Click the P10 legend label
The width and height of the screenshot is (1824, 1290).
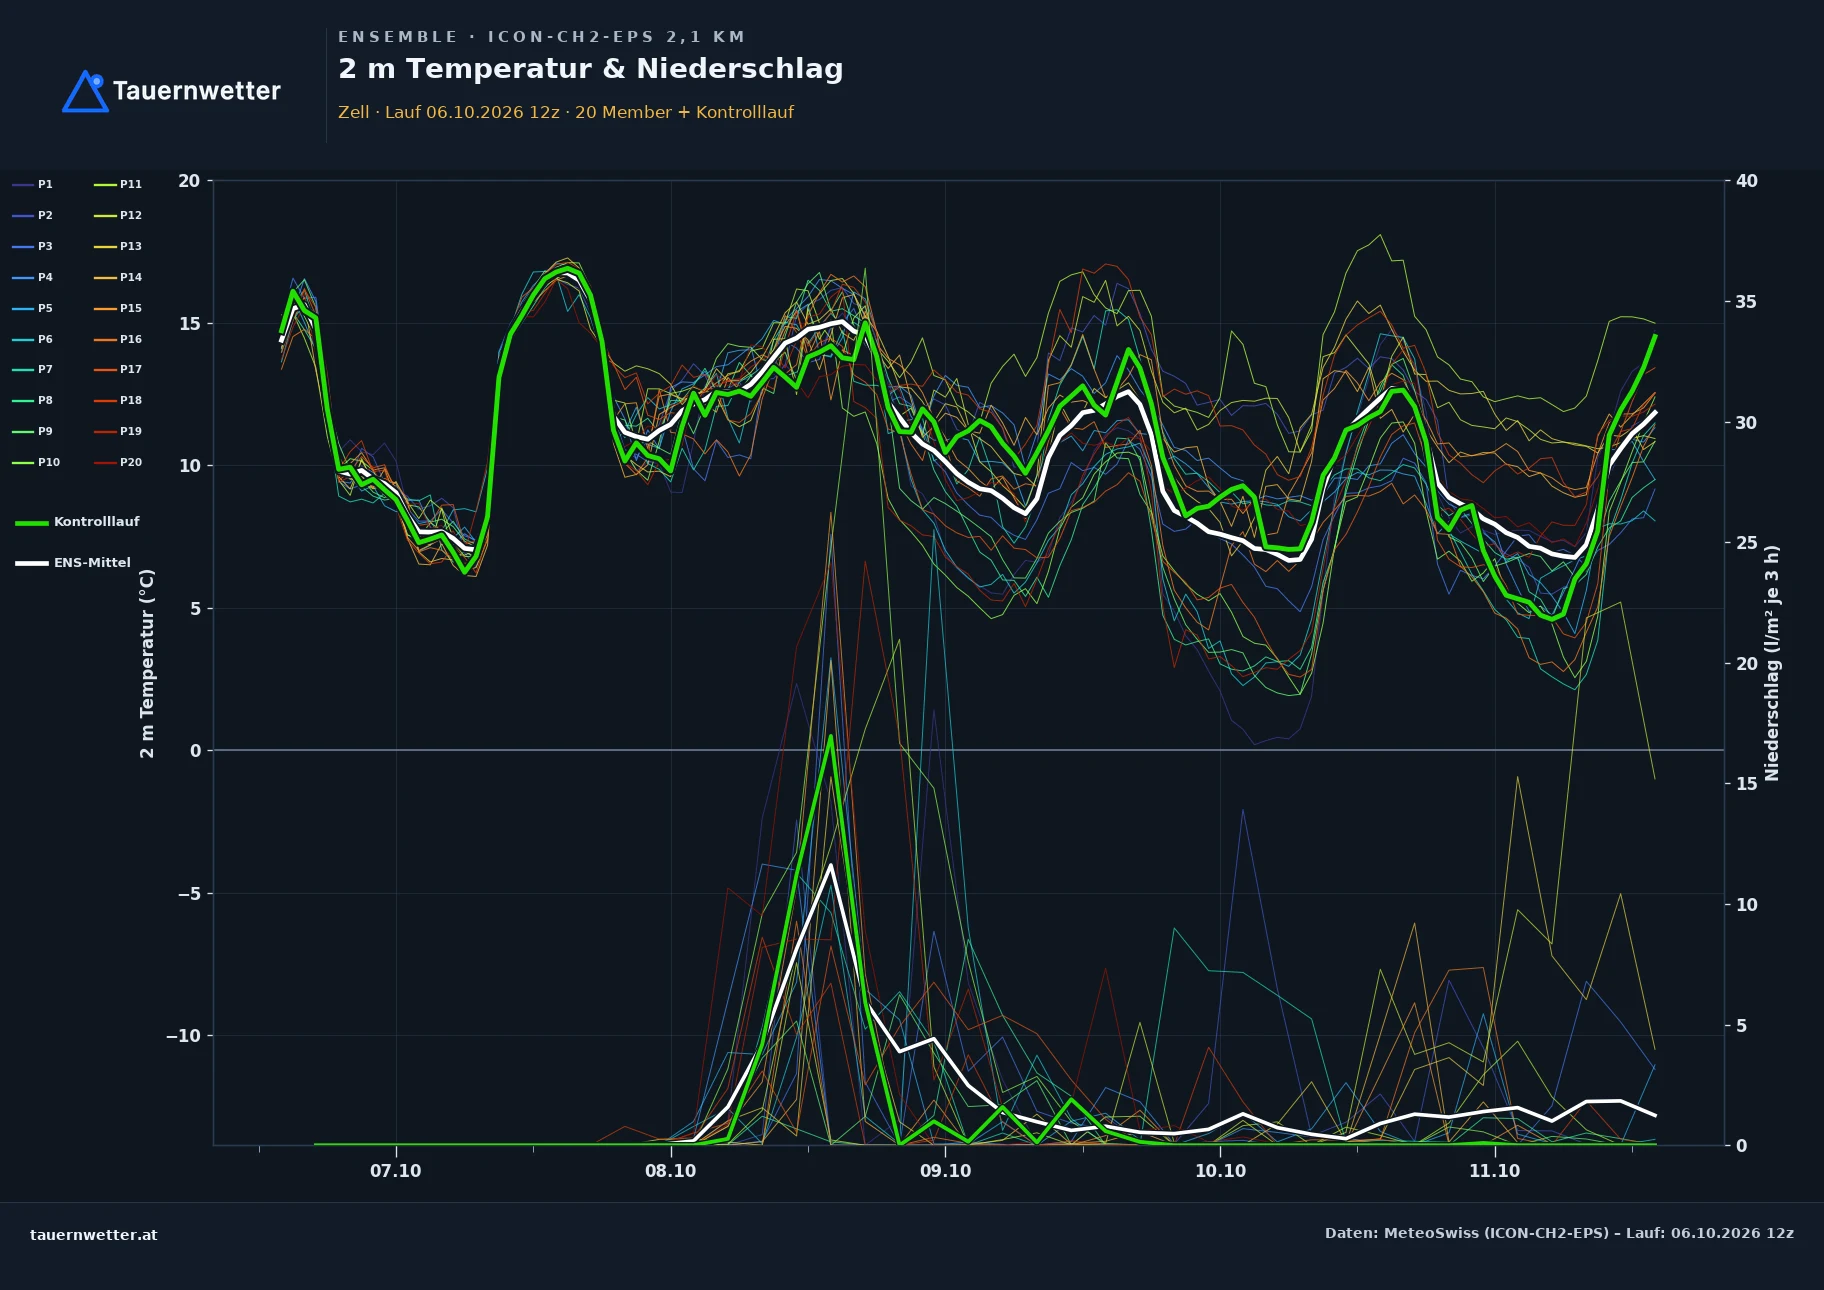coord(49,463)
